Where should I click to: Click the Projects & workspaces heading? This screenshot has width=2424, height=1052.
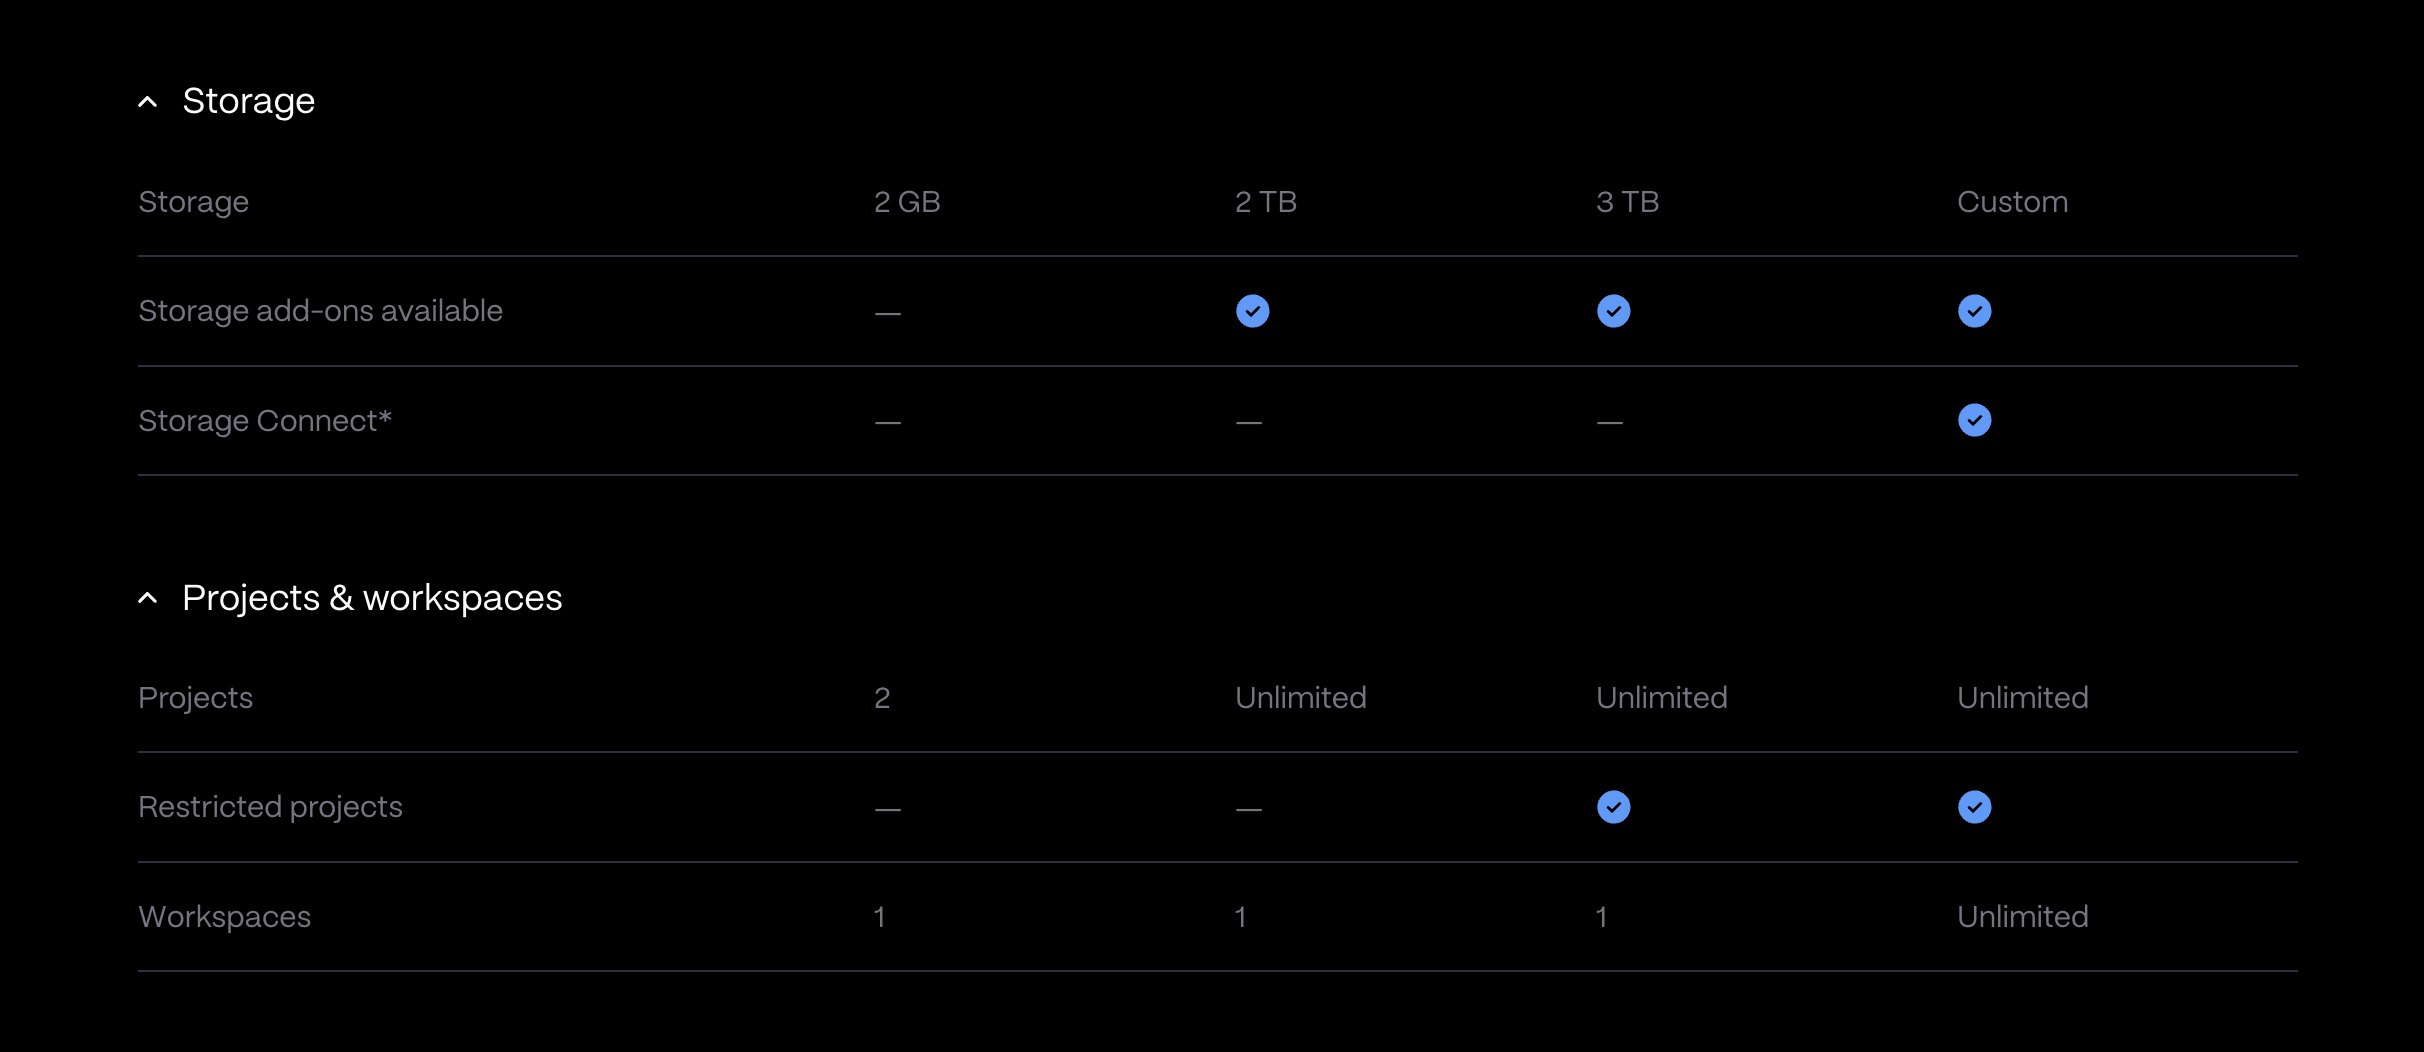coord(372,598)
